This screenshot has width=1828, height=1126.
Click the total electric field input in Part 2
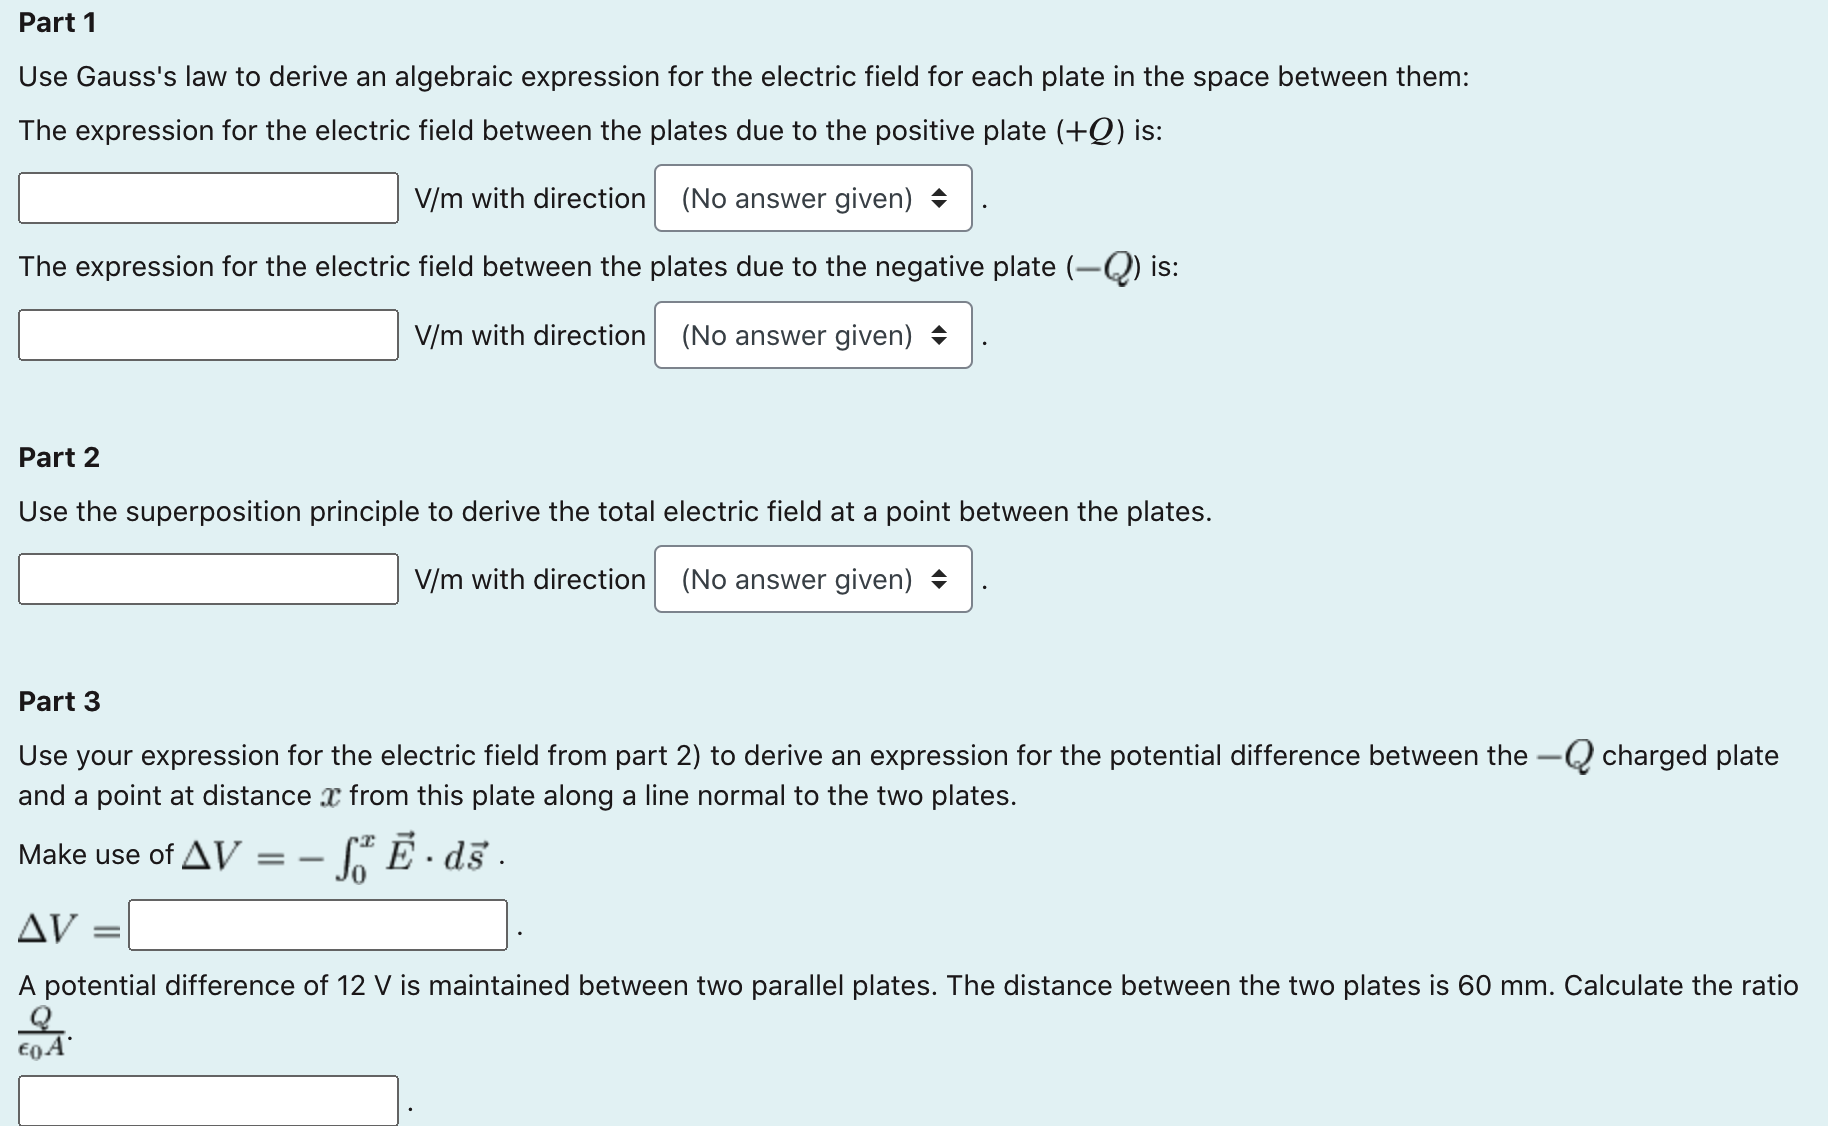click(207, 579)
